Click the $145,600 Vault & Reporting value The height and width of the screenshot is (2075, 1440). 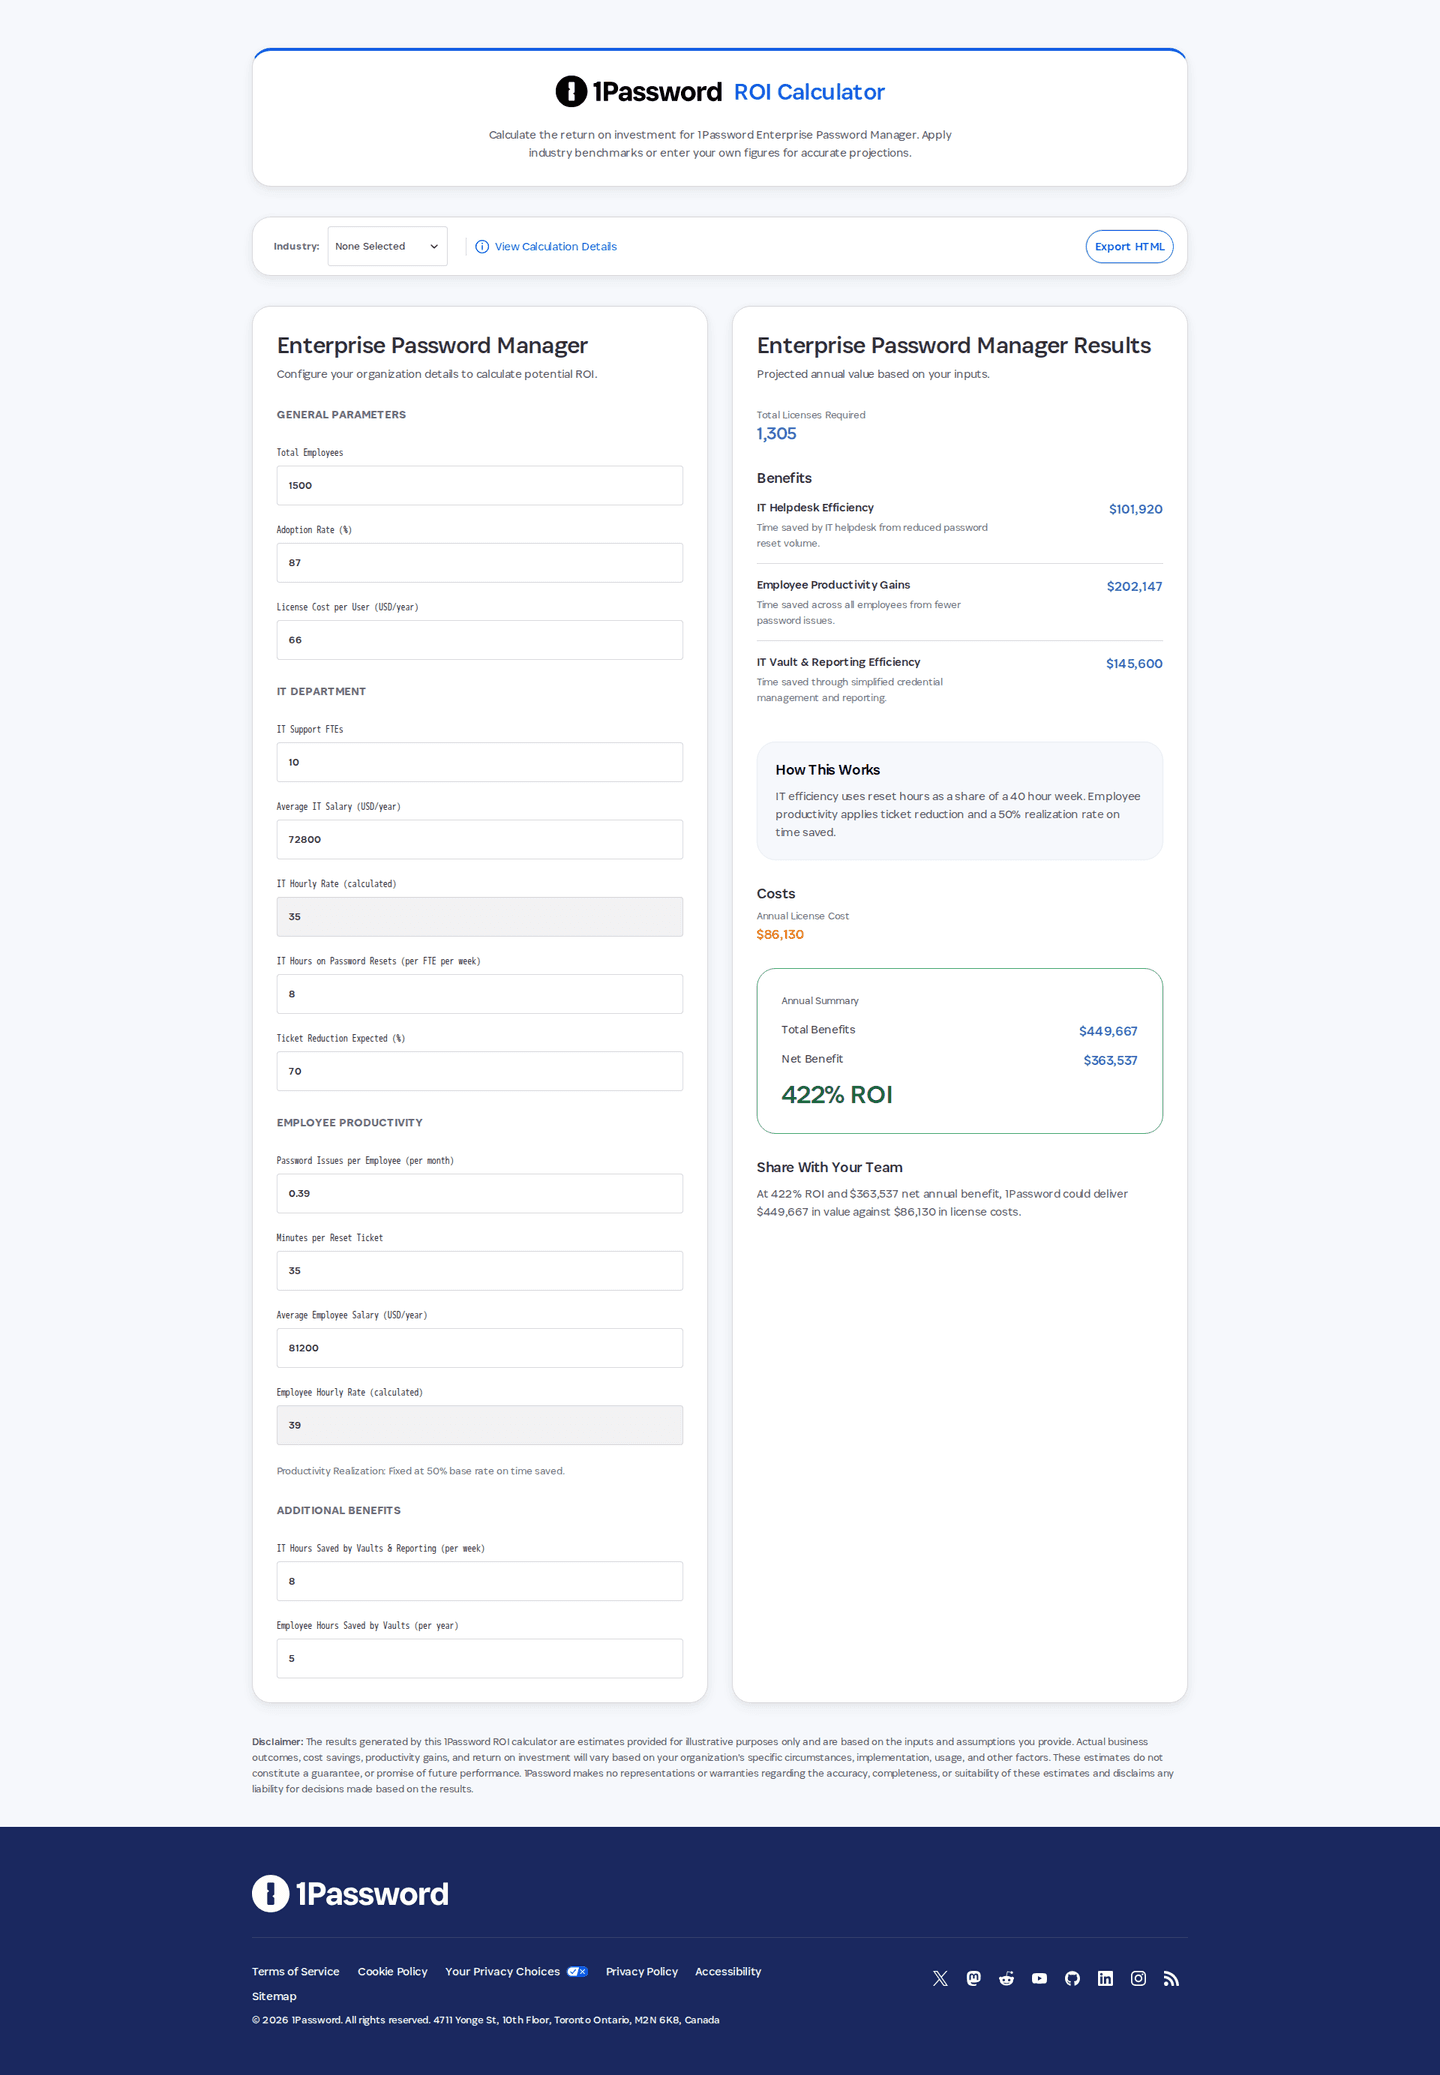(x=1134, y=664)
